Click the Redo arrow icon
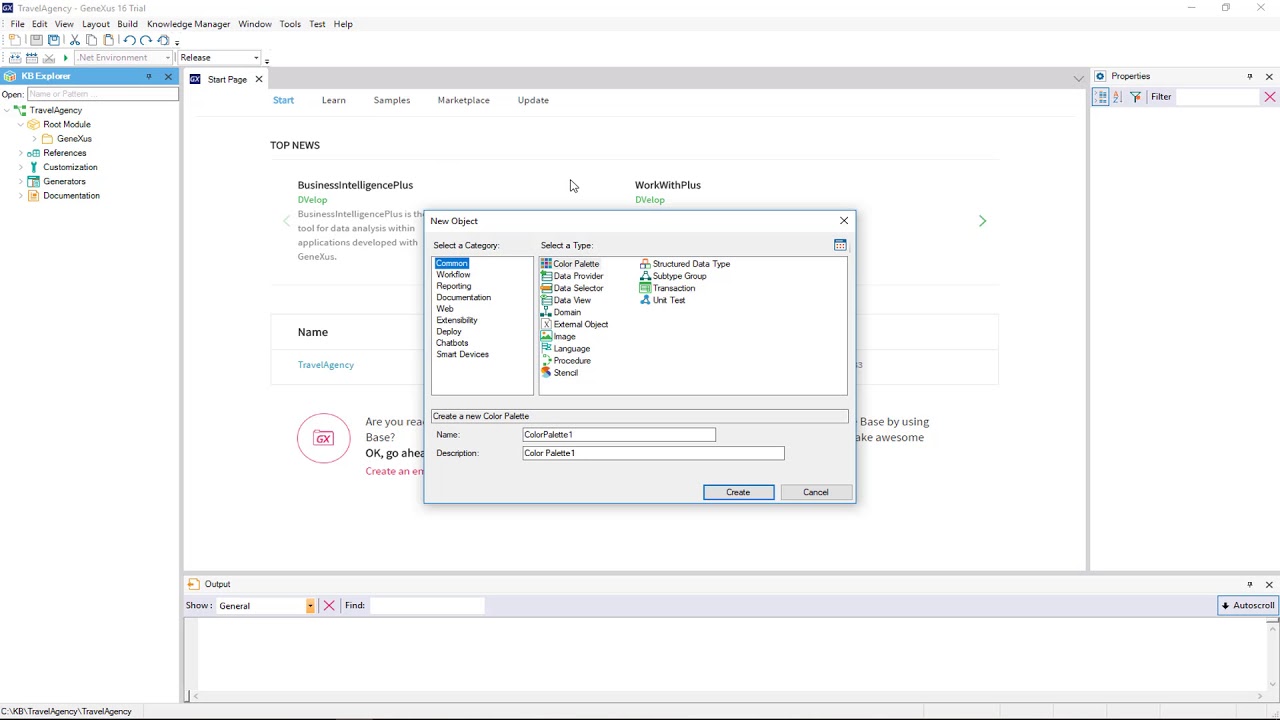 (x=146, y=40)
